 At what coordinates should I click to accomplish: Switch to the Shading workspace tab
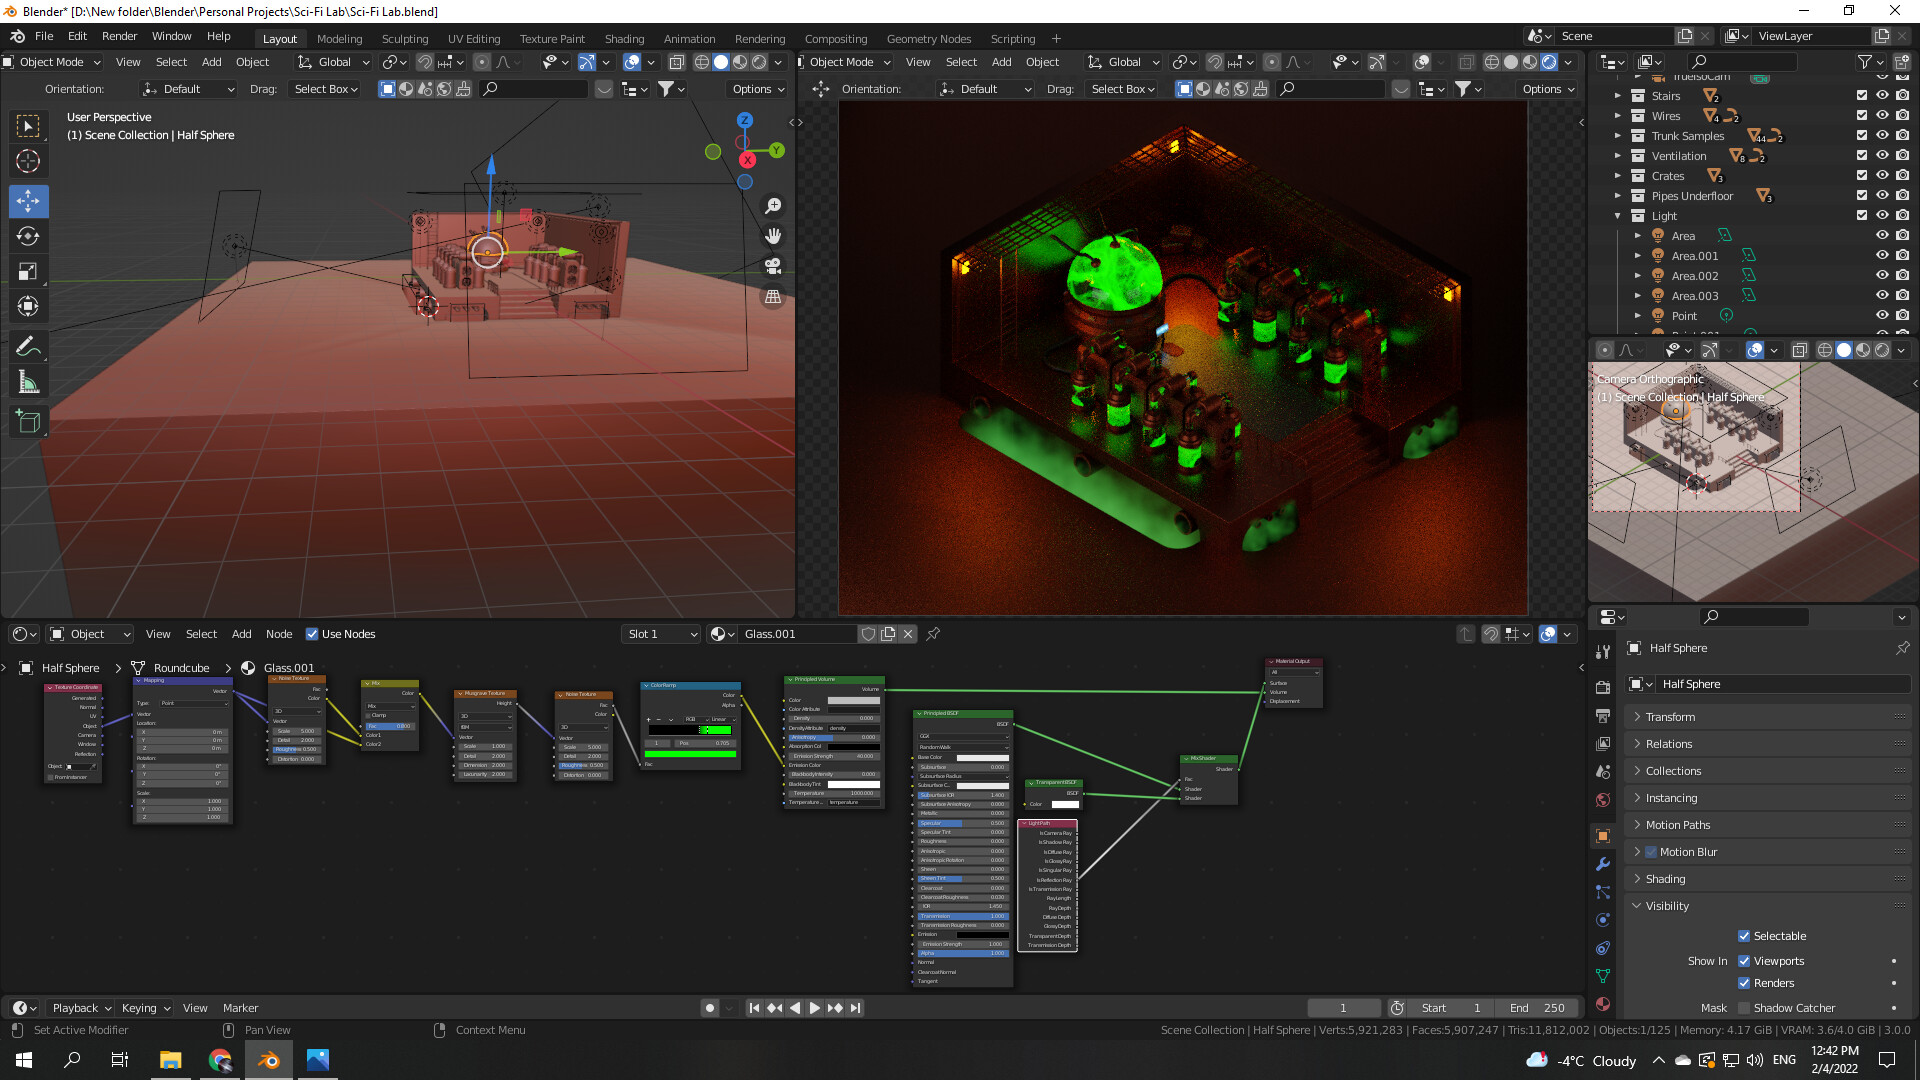pyautogui.click(x=624, y=38)
